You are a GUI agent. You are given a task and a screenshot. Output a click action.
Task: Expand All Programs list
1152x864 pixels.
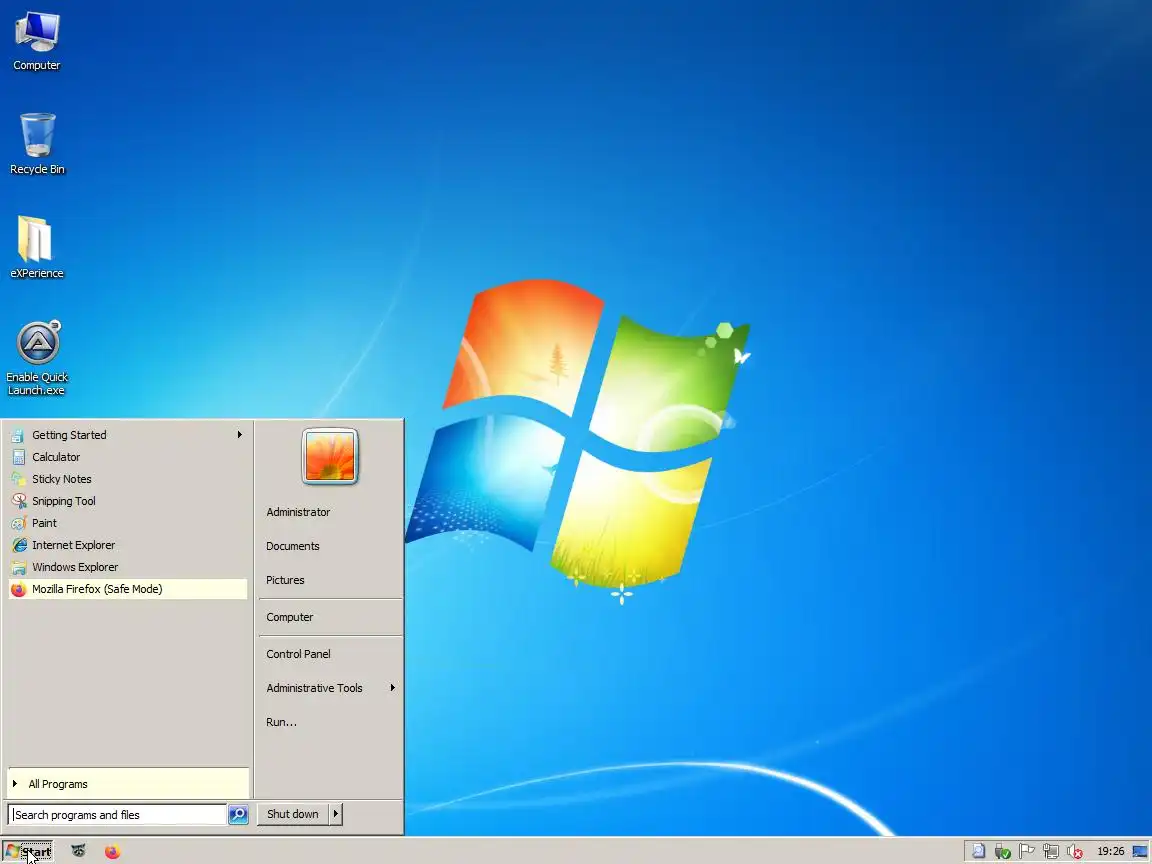click(x=128, y=784)
